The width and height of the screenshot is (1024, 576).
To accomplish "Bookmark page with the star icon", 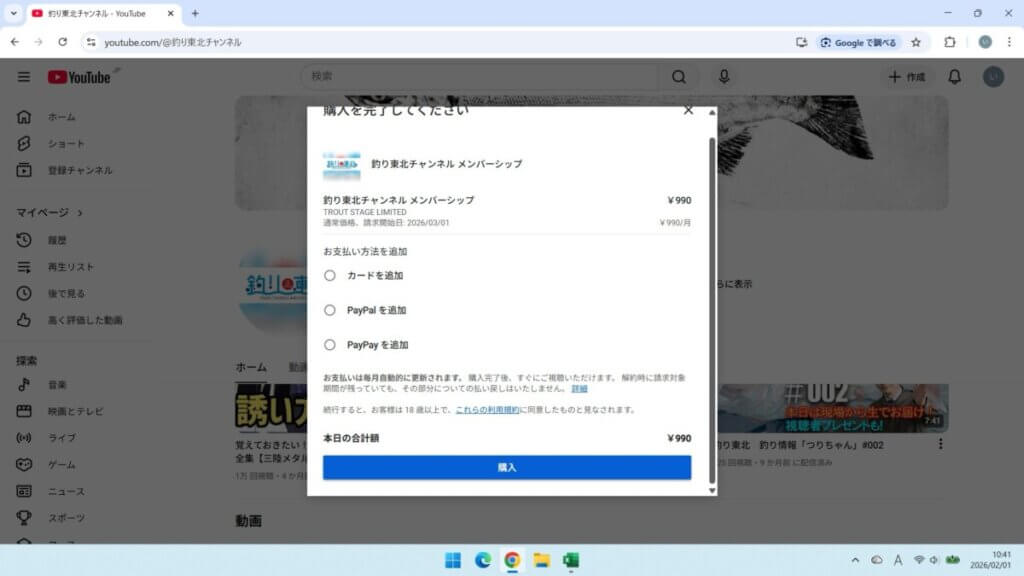I will coord(916,42).
